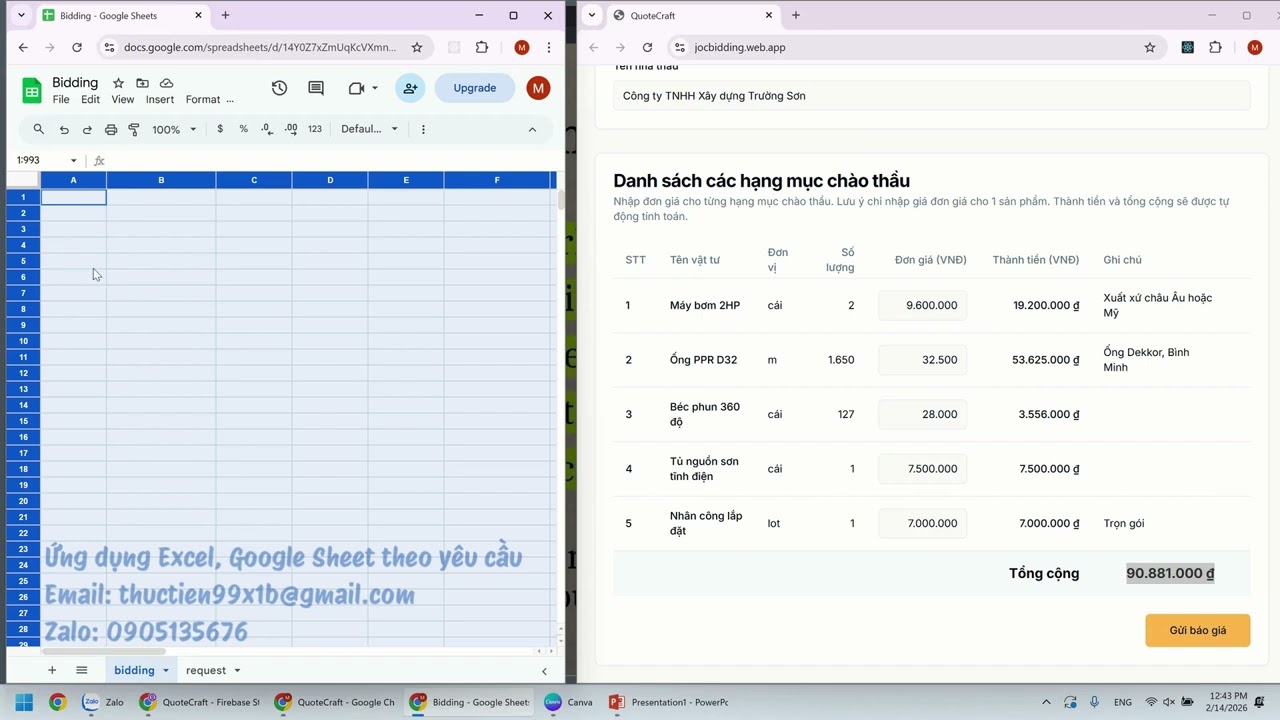Click the Undo arrow in Sheets toolbar
The height and width of the screenshot is (720, 1280).
click(x=64, y=129)
